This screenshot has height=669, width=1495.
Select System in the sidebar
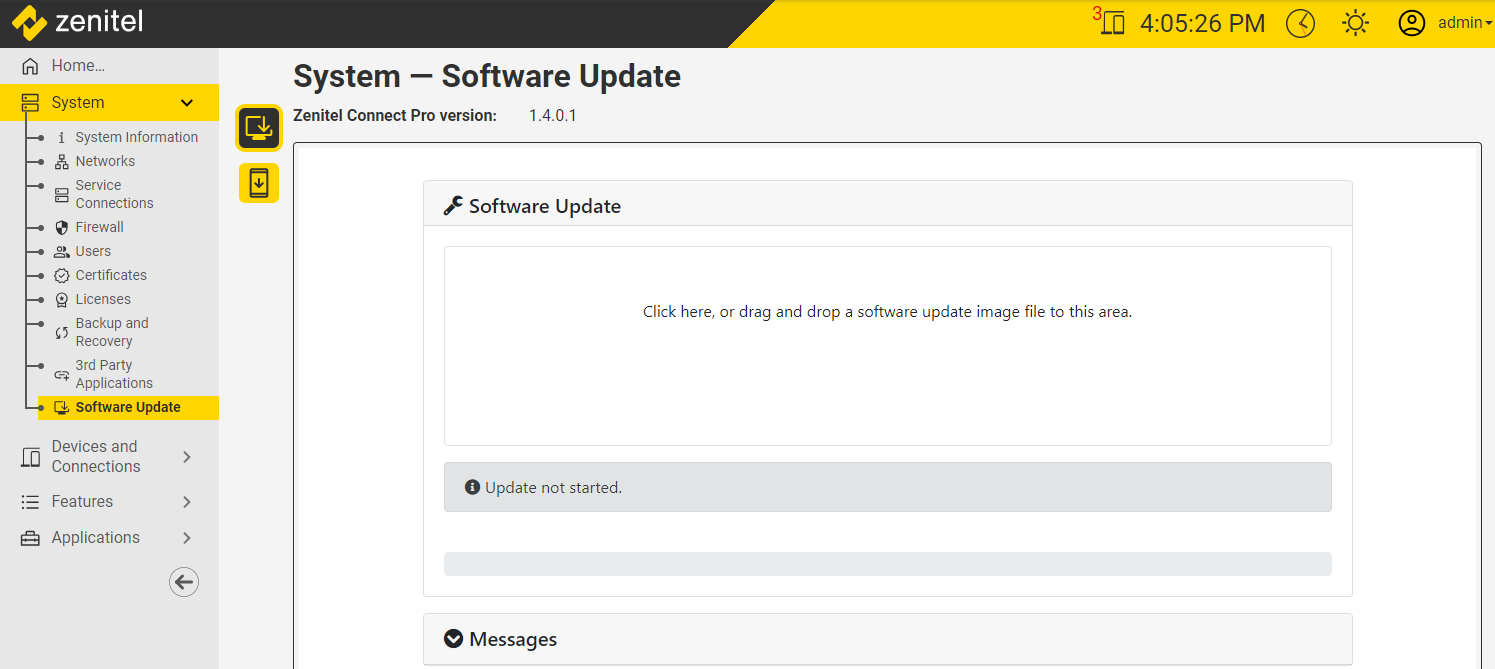coord(109,102)
